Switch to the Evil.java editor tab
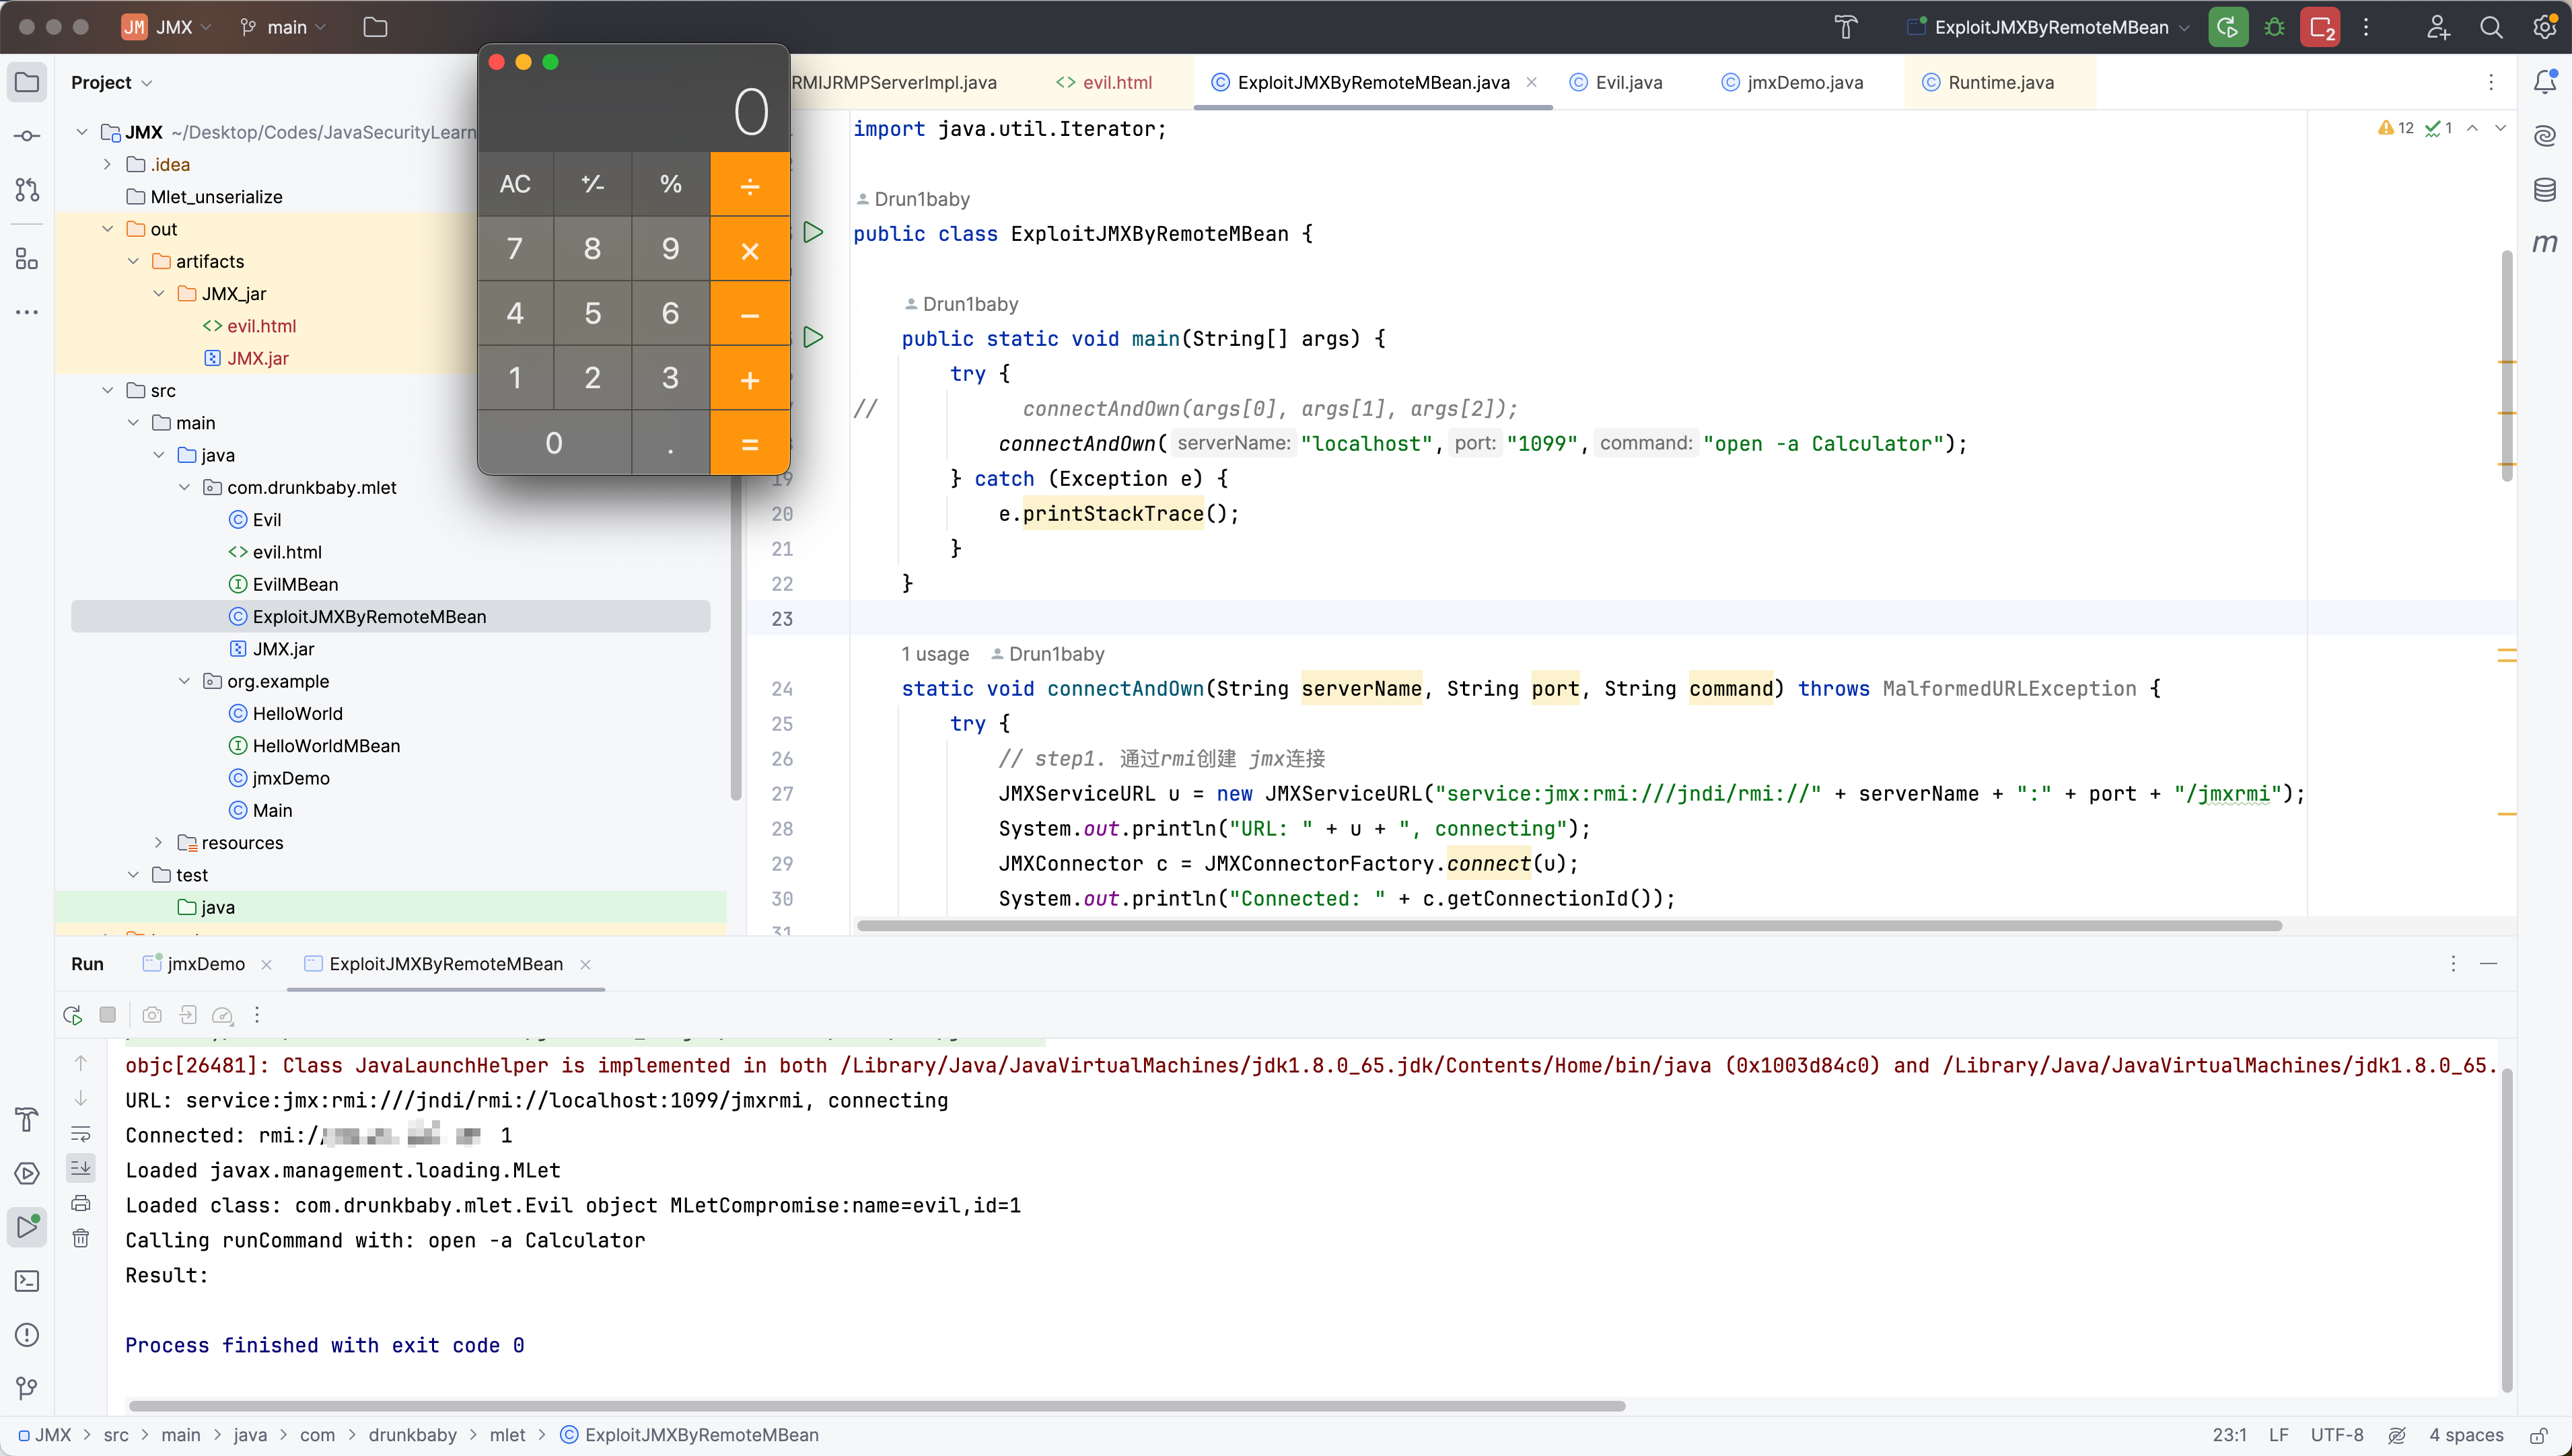 1627,82
